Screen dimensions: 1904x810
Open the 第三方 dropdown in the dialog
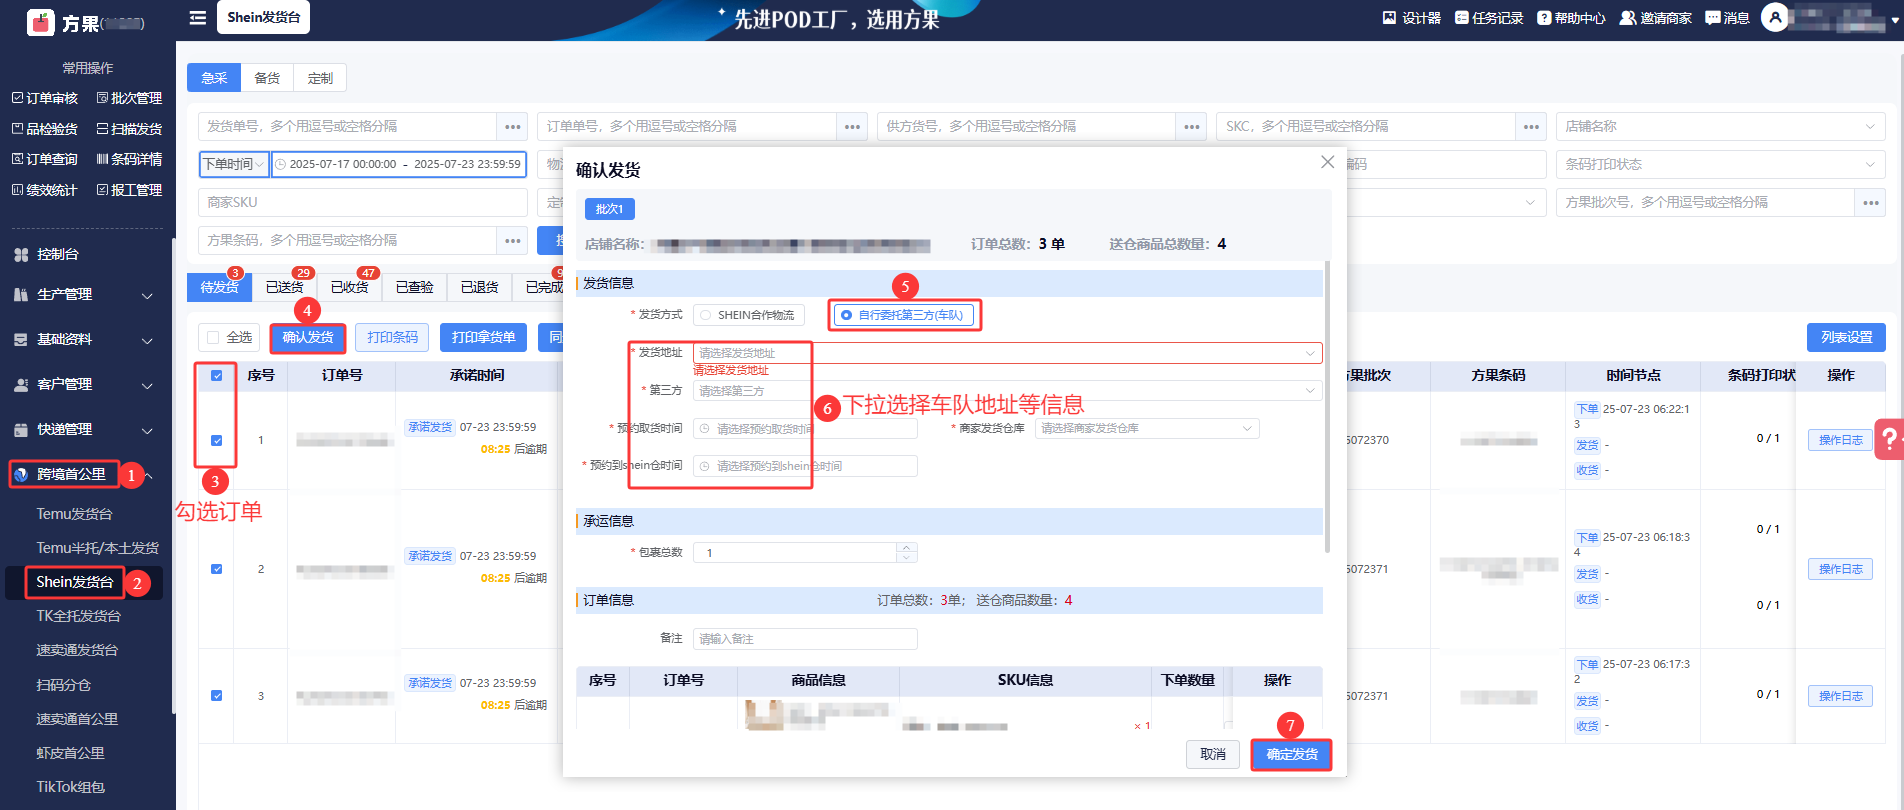[1007, 391]
